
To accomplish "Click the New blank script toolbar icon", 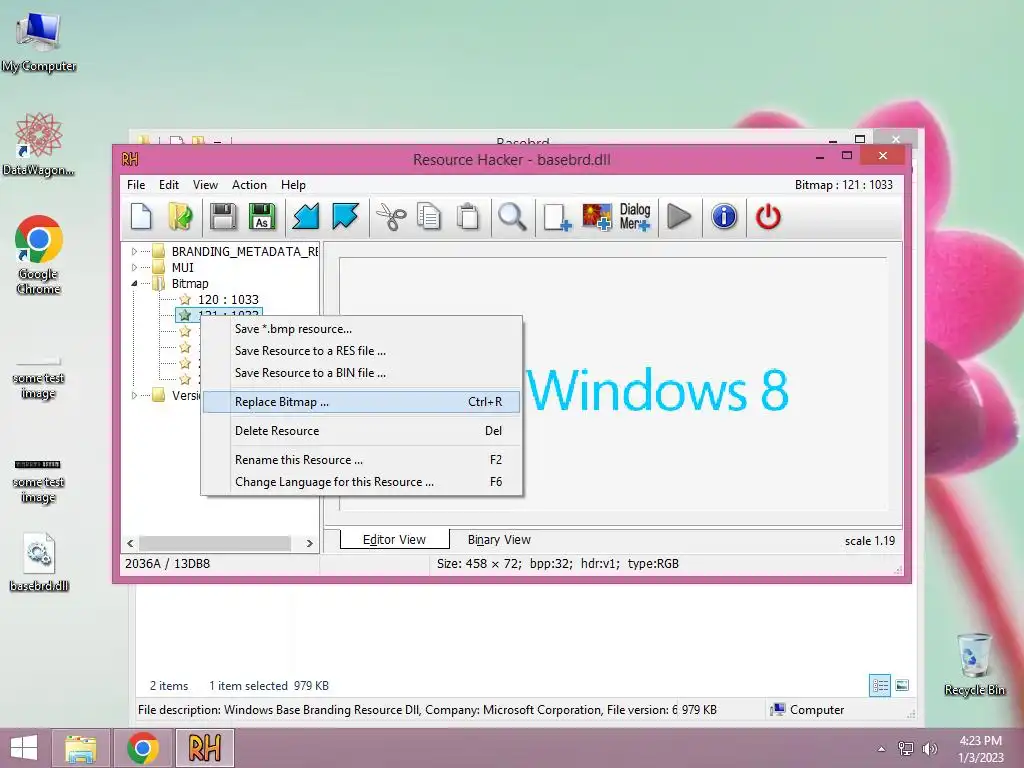I will pyautogui.click(x=141, y=217).
